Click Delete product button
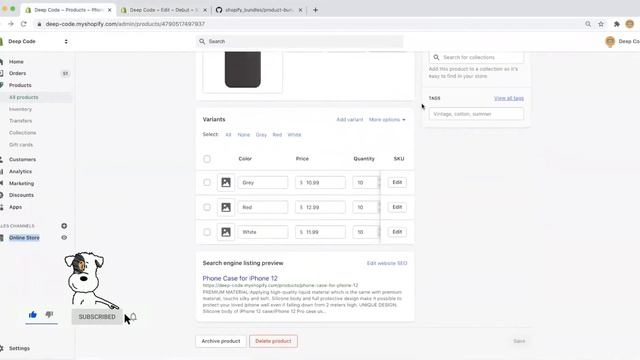This screenshot has width=640, height=360. click(273, 341)
